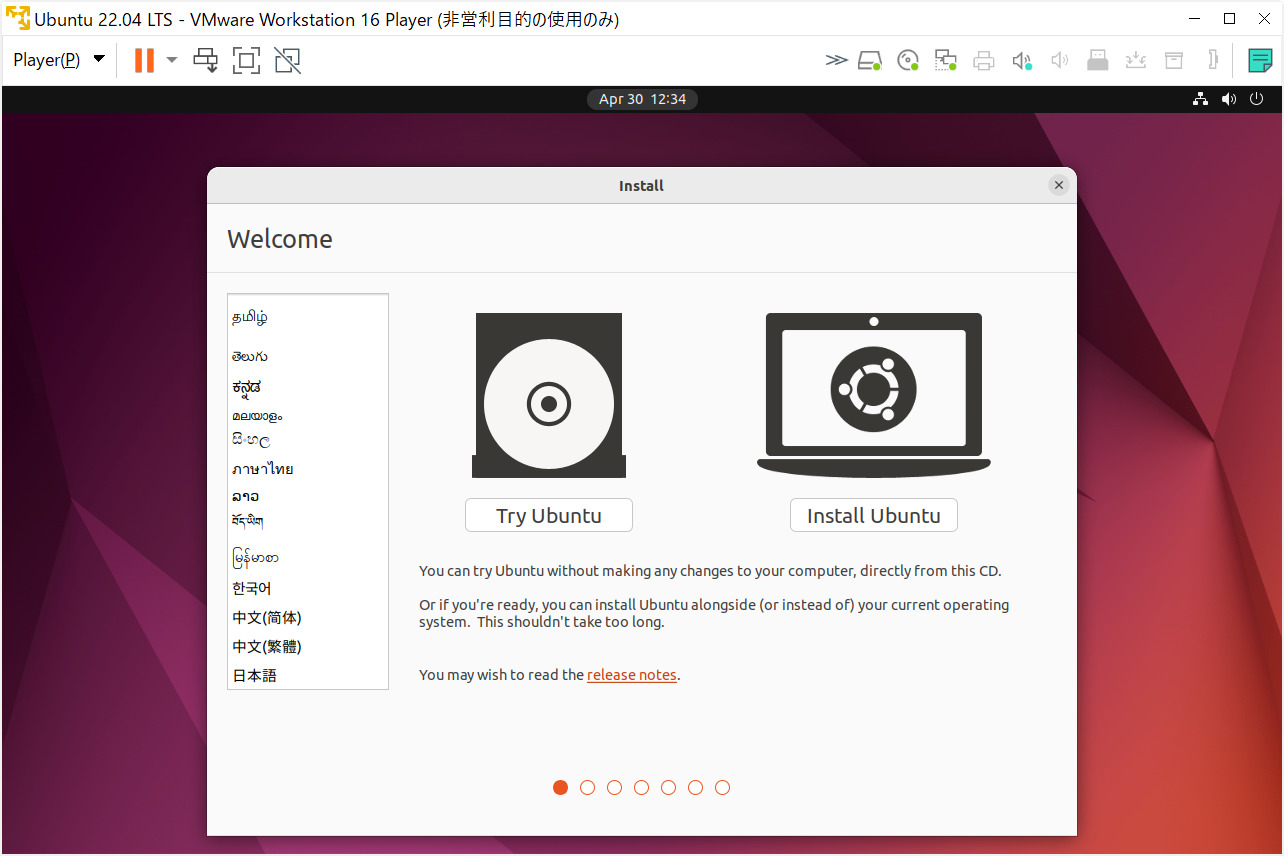This screenshot has height=856, width=1284.
Task: Click the VMware Player app icon in title bar
Action: [x=17, y=18]
